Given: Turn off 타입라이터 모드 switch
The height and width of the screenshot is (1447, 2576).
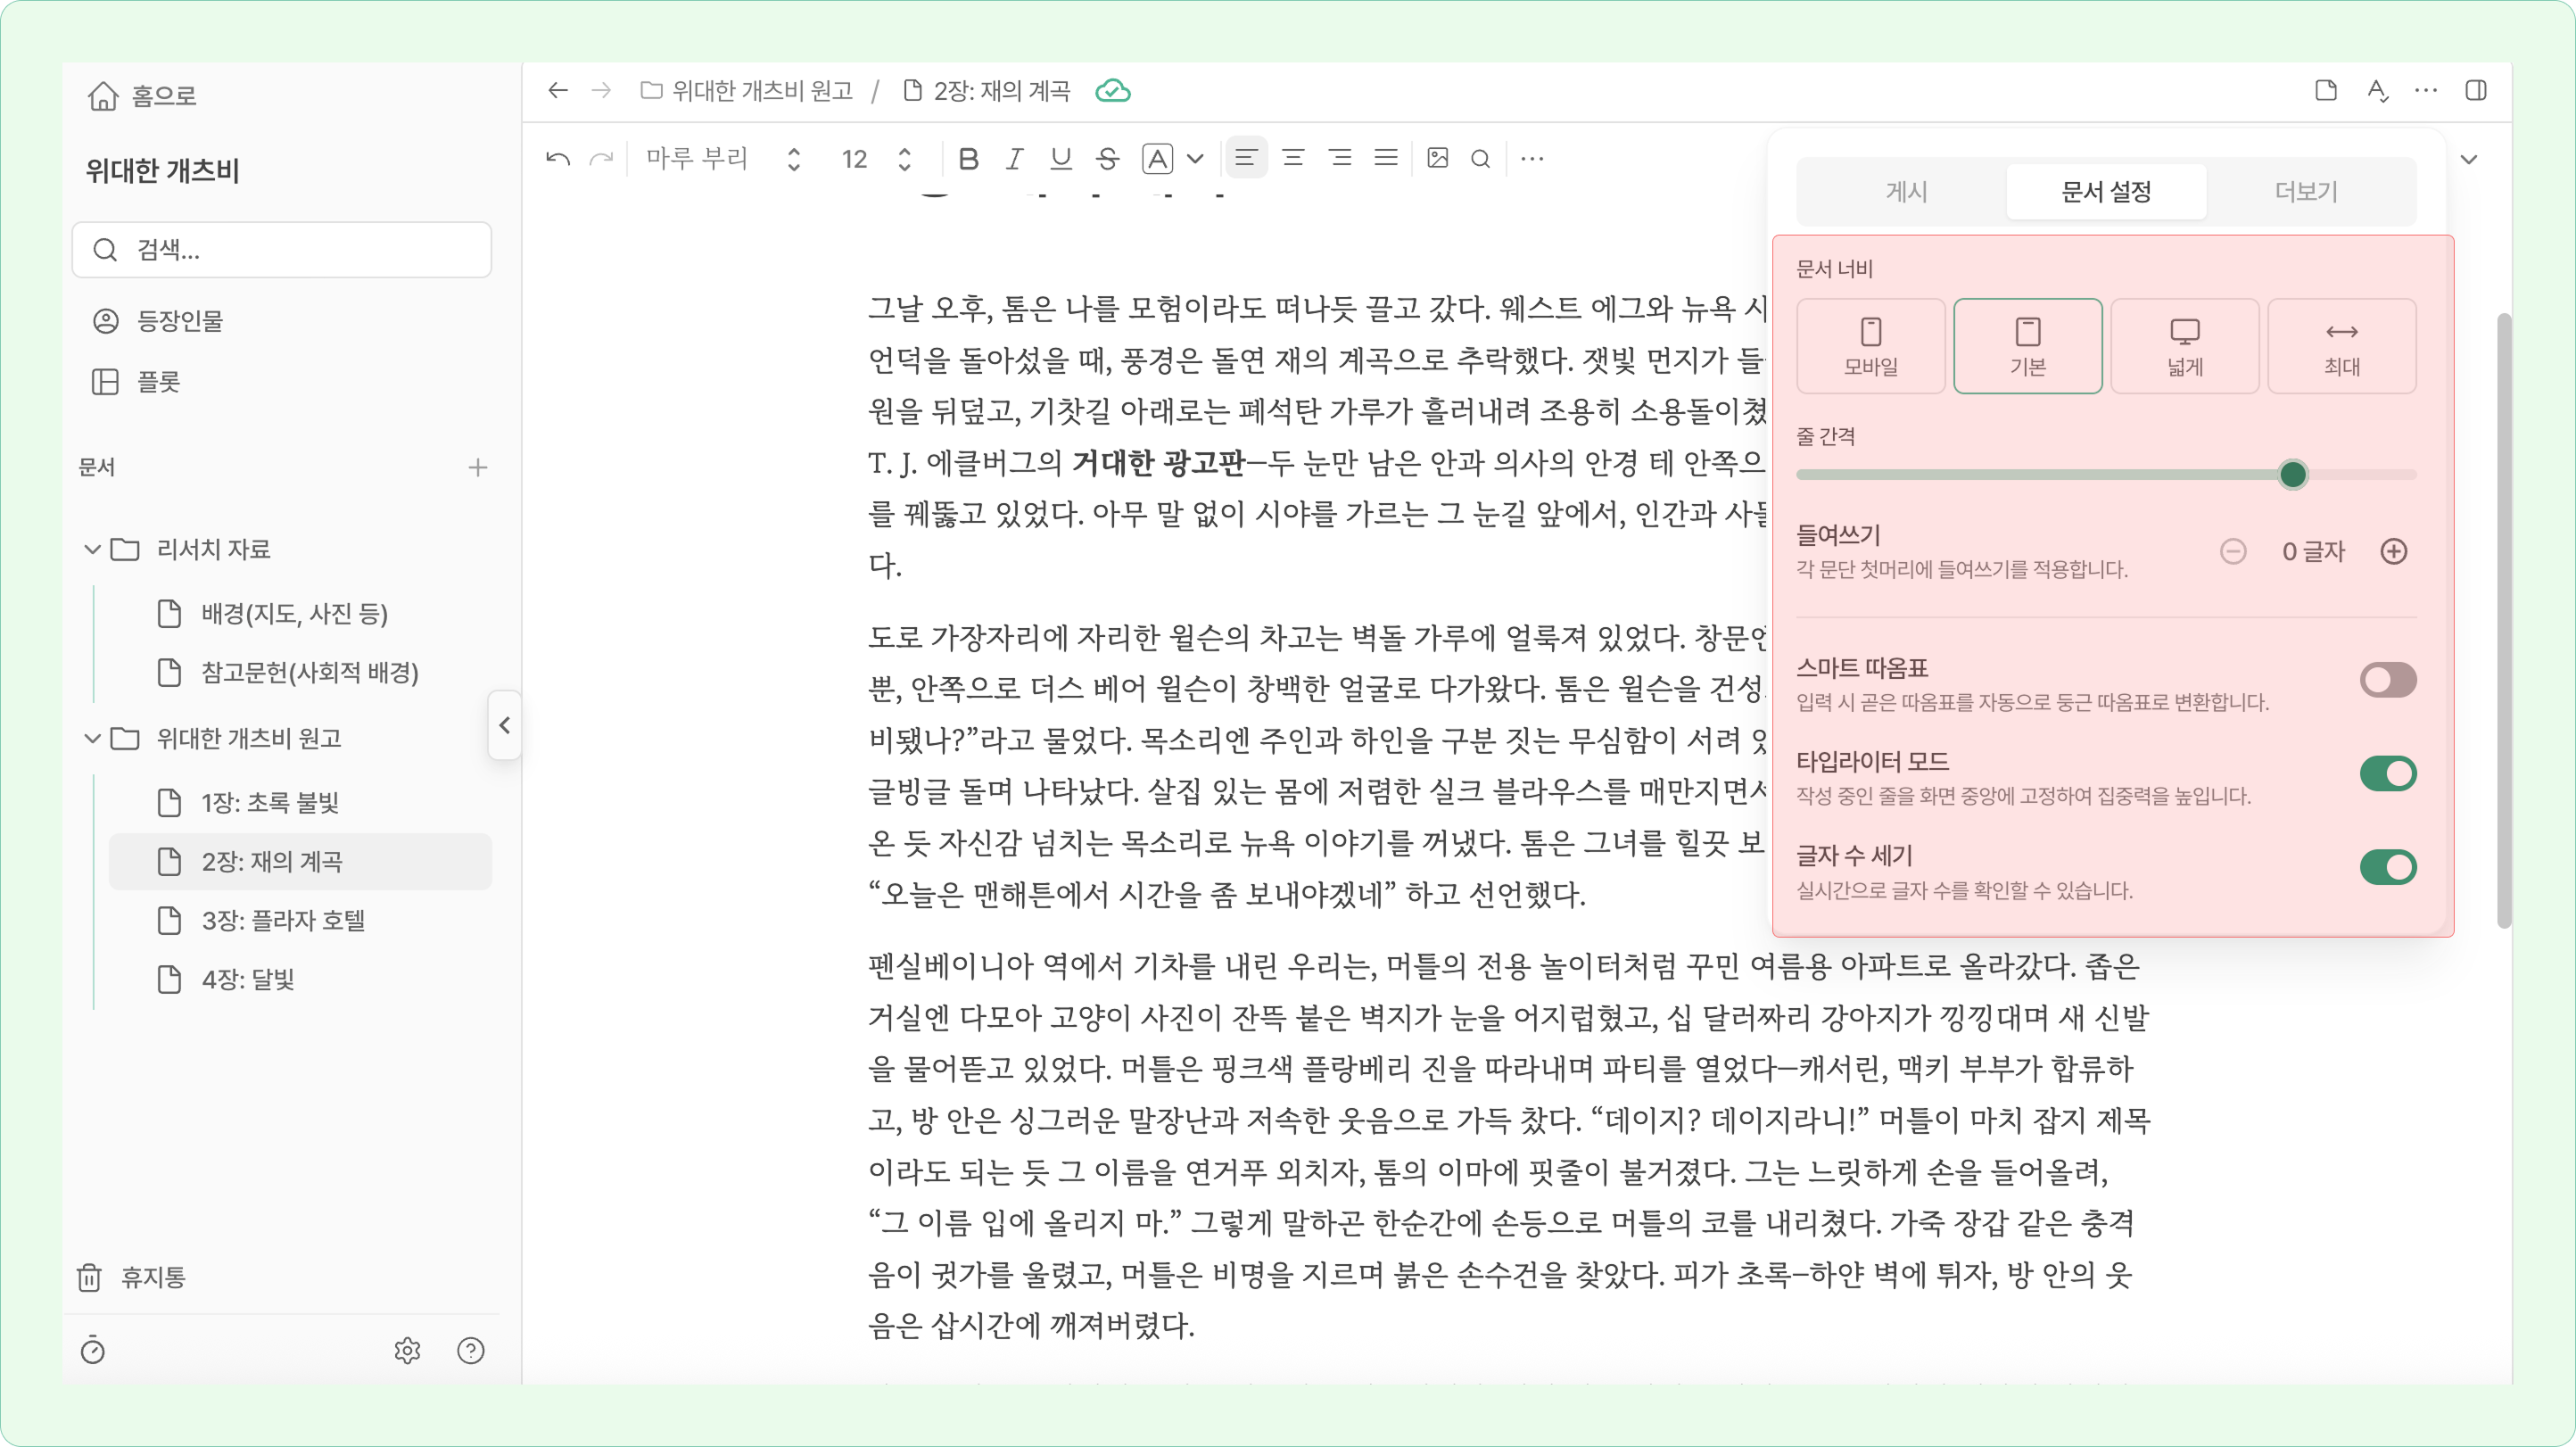Looking at the screenshot, I should (x=2388, y=774).
